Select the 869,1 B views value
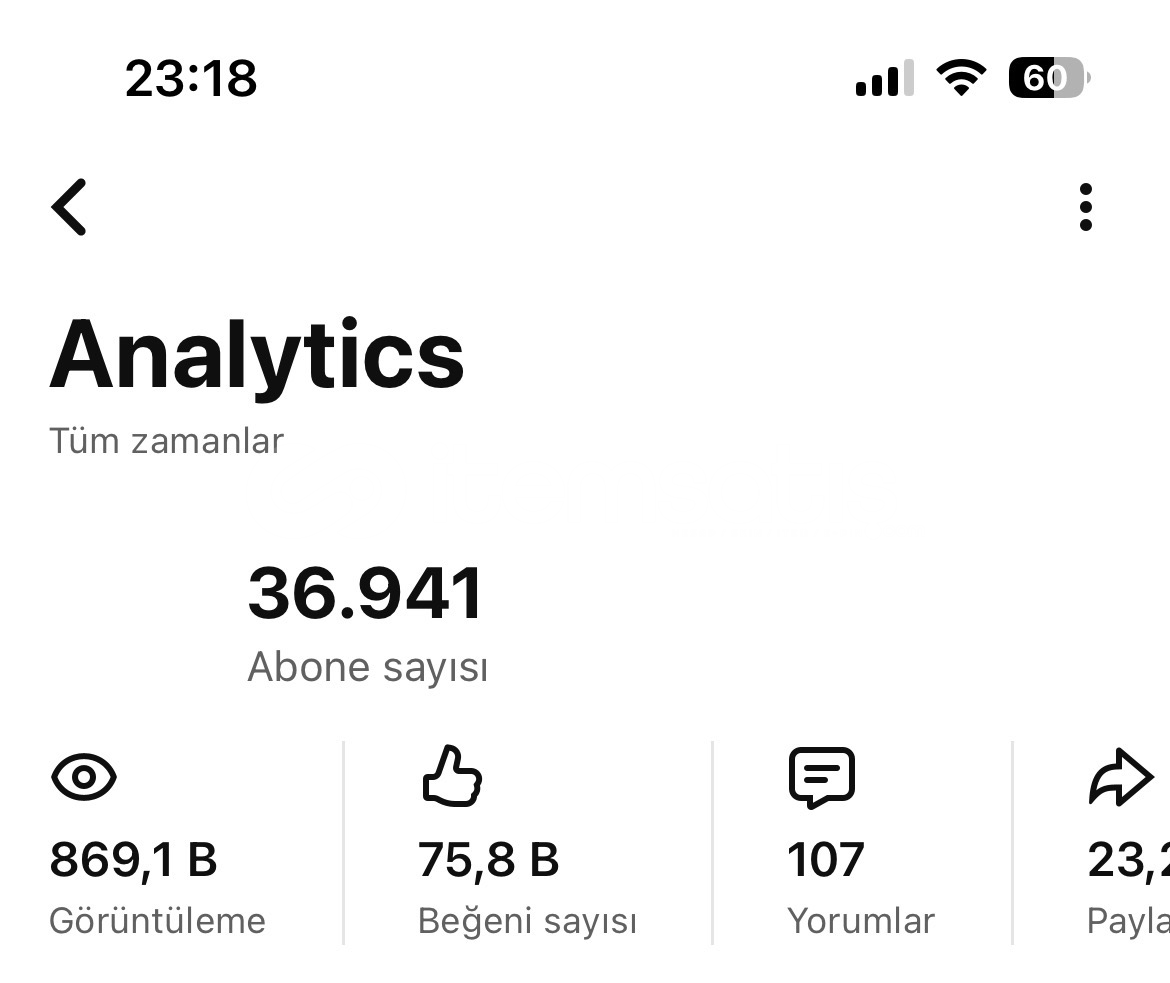Viewport: 1170px width, 983px height. (133, 860)
